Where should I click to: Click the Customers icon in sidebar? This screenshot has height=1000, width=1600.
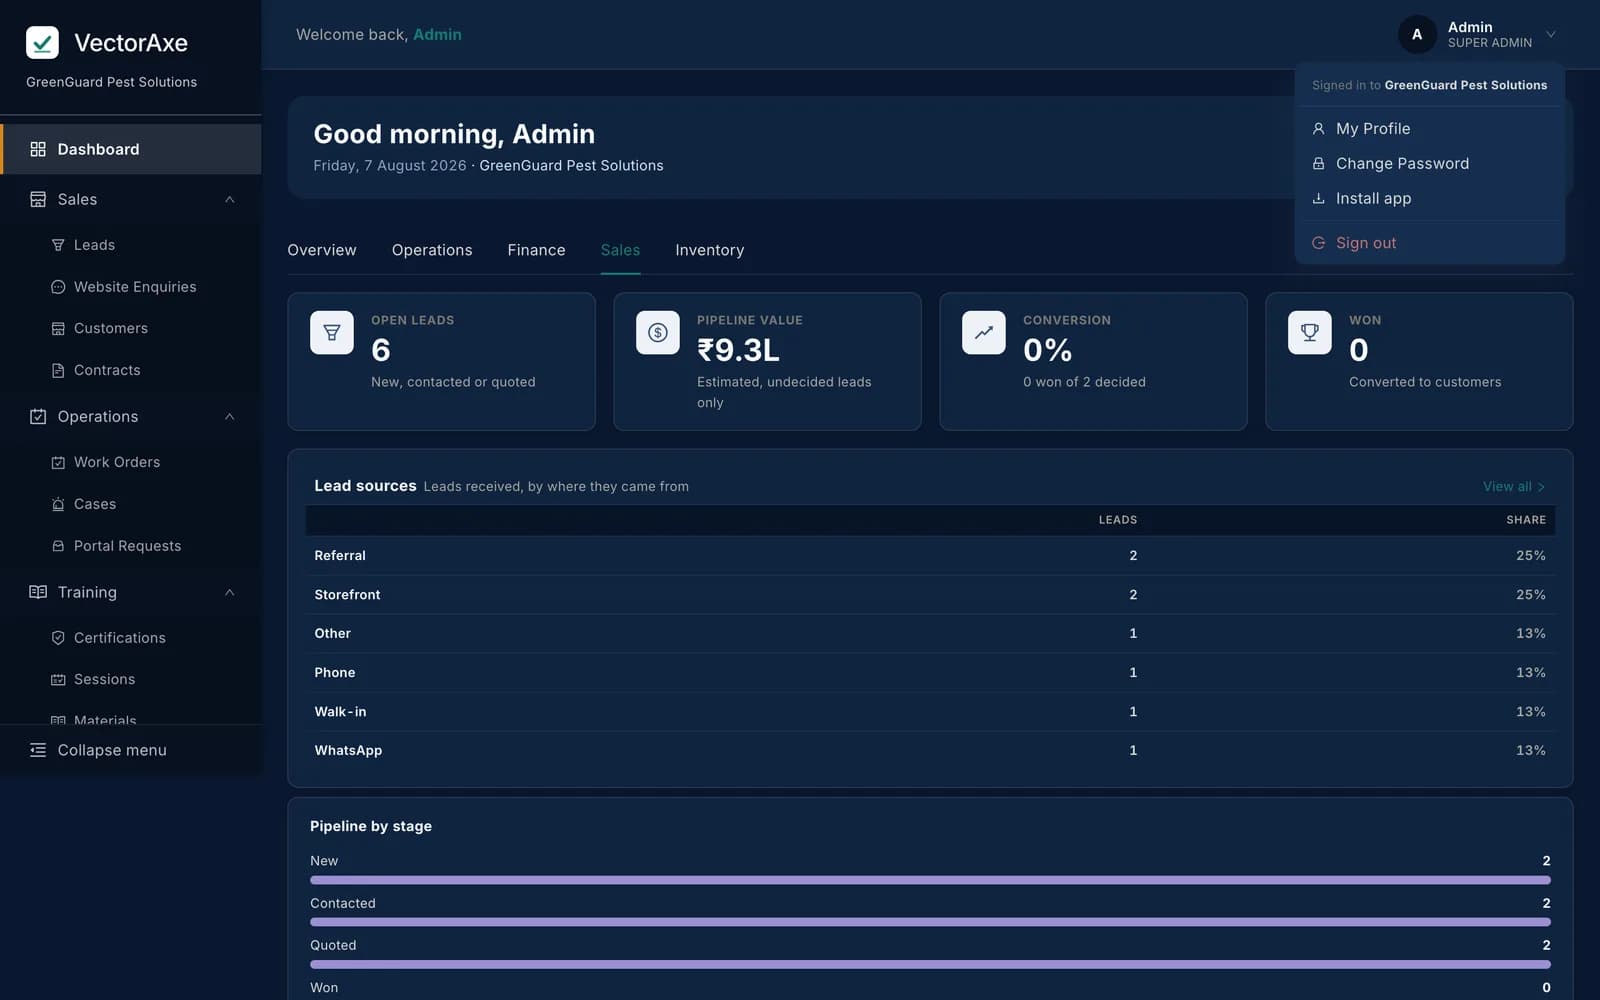[x=58, y=328]
